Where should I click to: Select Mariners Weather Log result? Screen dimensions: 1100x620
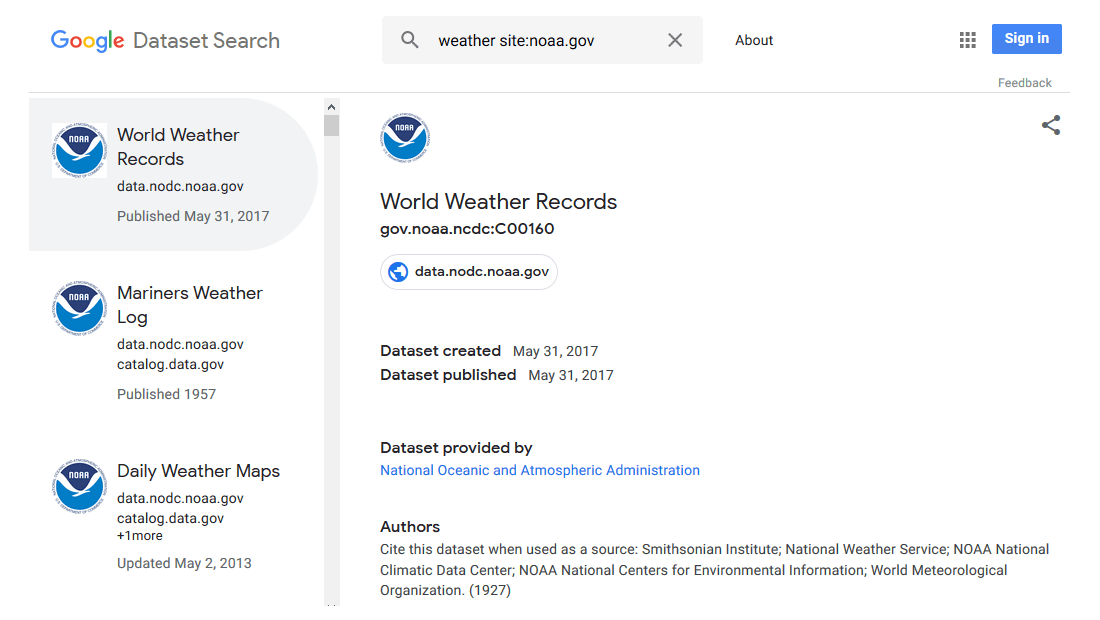(173, 342)
